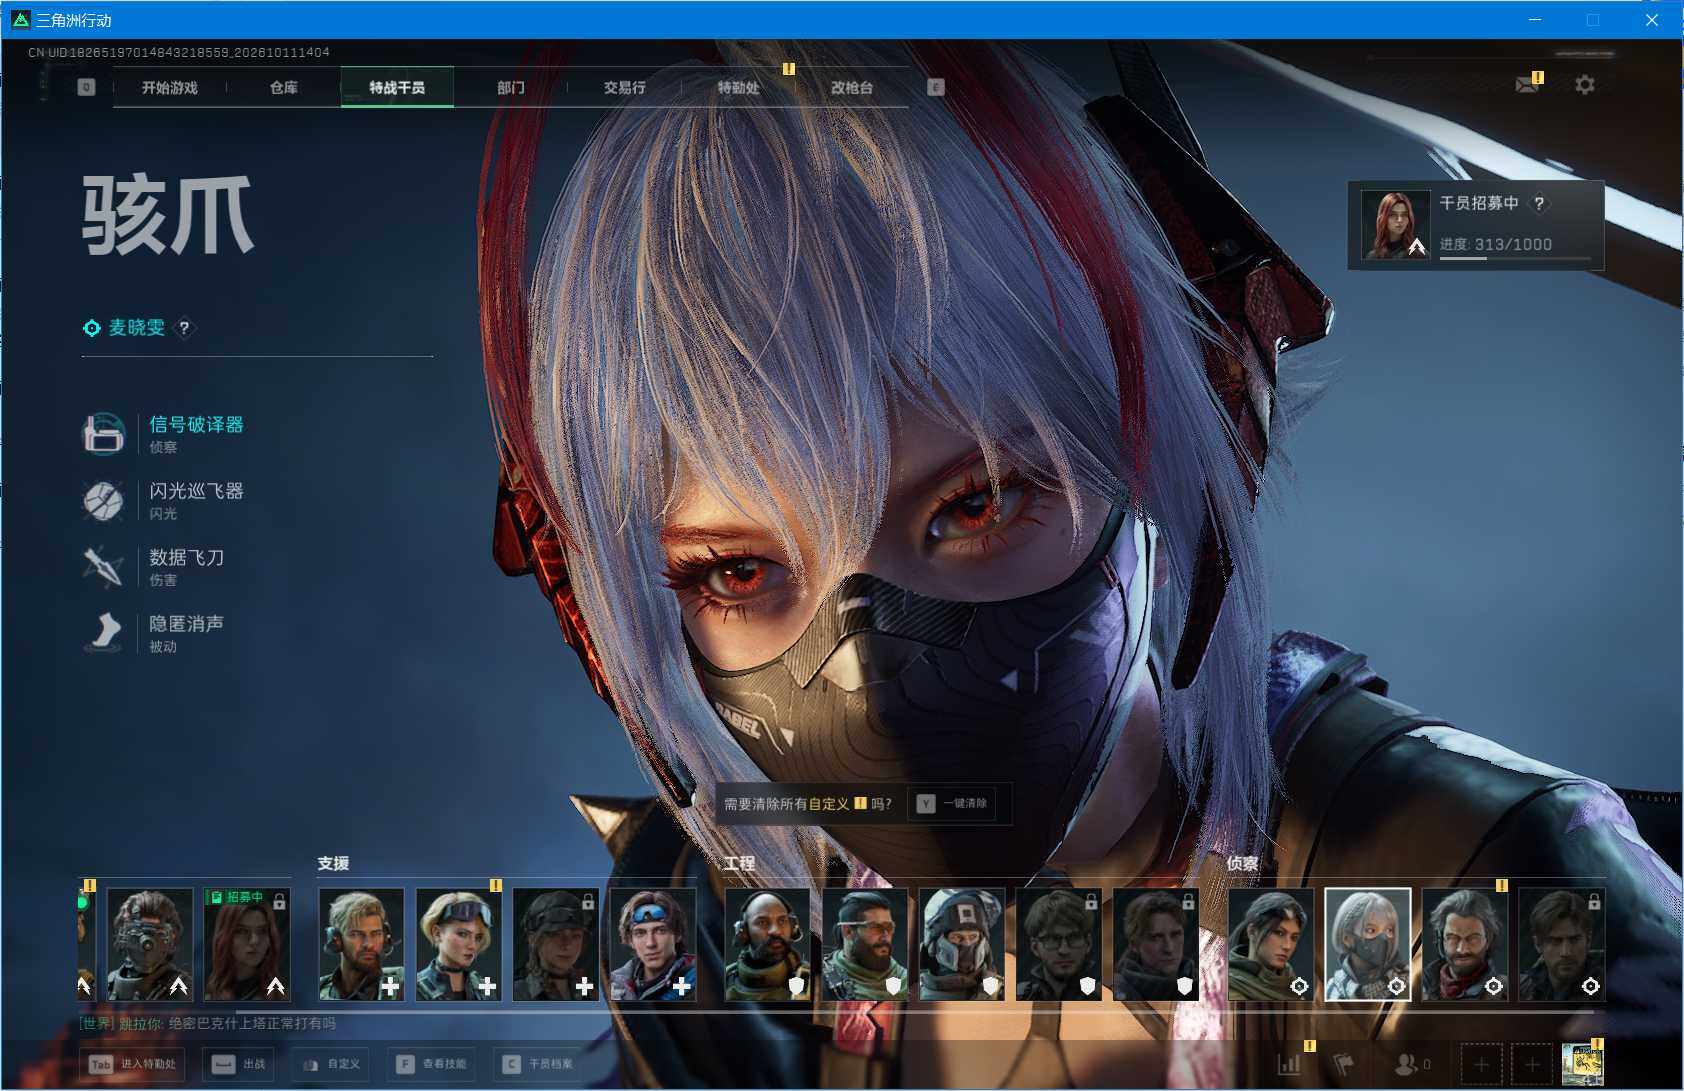Switch to the 改枪台 tab

coord(852,88)
